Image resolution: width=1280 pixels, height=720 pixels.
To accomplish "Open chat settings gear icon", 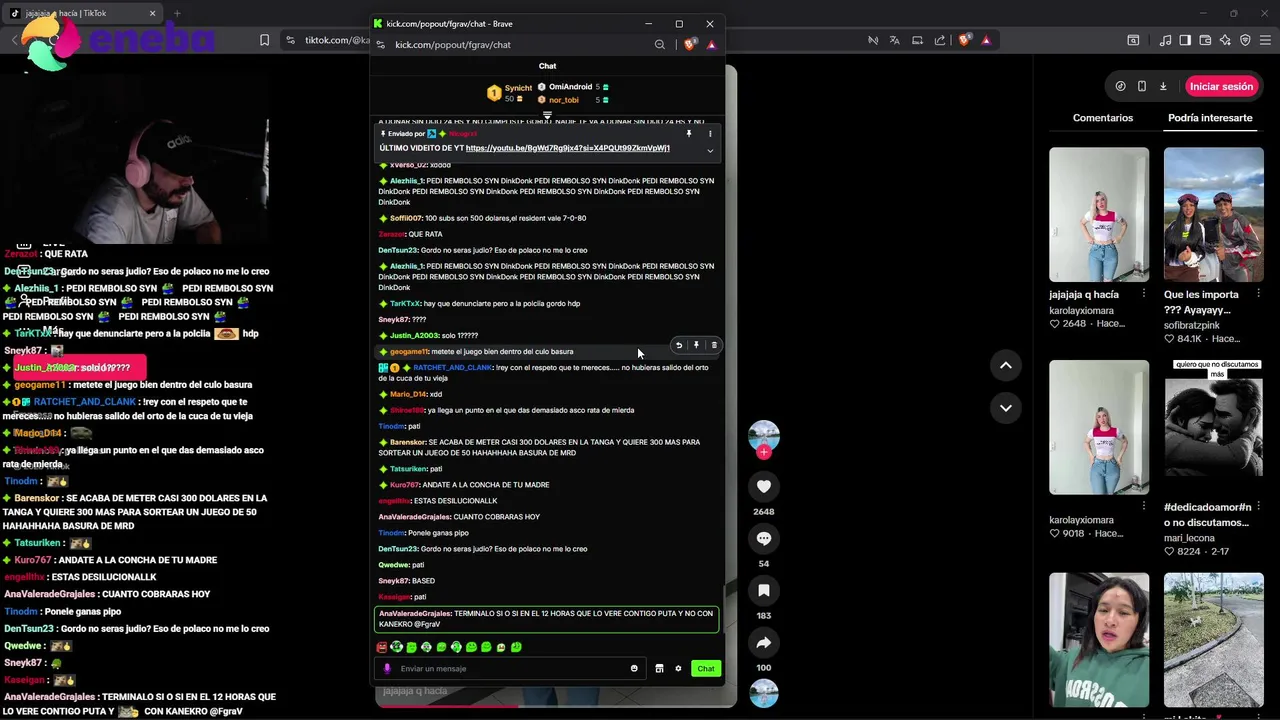I will pyautogui.click(x=678, y=668).
